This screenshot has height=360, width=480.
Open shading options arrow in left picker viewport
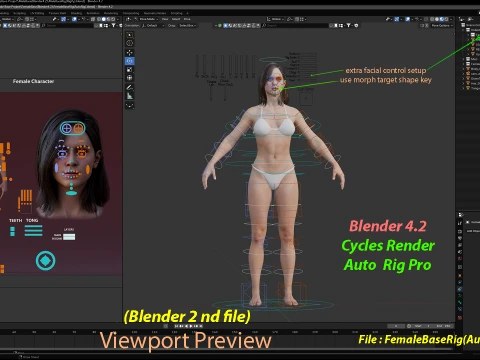(x=118, y=19)
